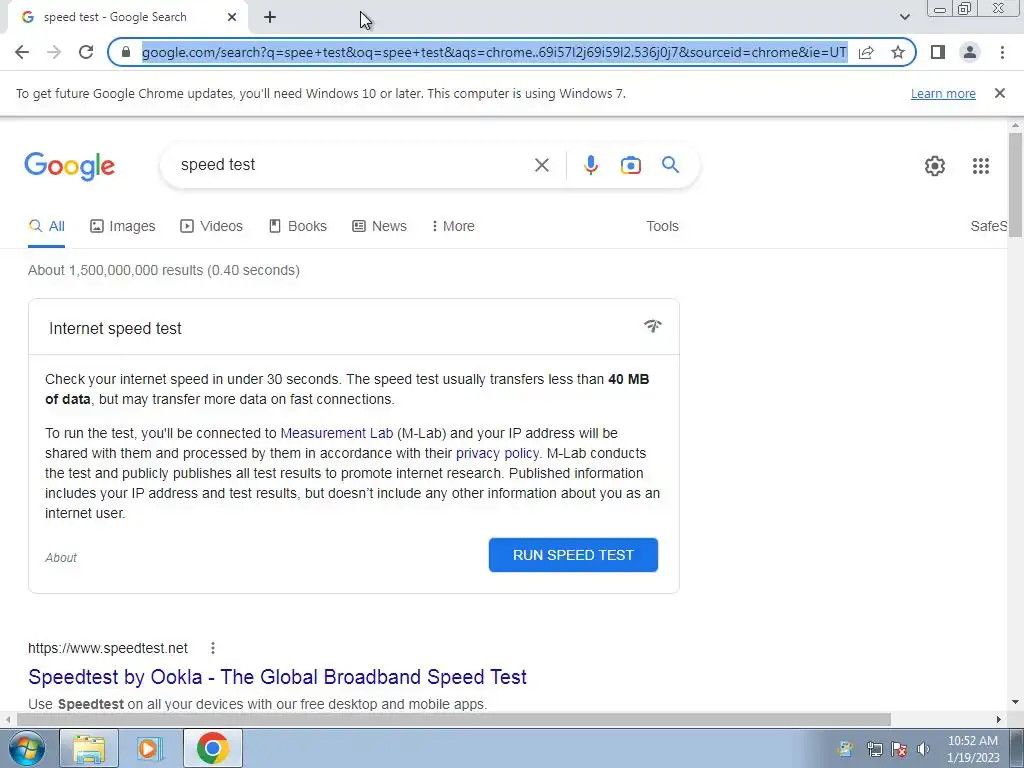Open the taskbar clock showing 10:52 AM

click(x=973, y=749)
